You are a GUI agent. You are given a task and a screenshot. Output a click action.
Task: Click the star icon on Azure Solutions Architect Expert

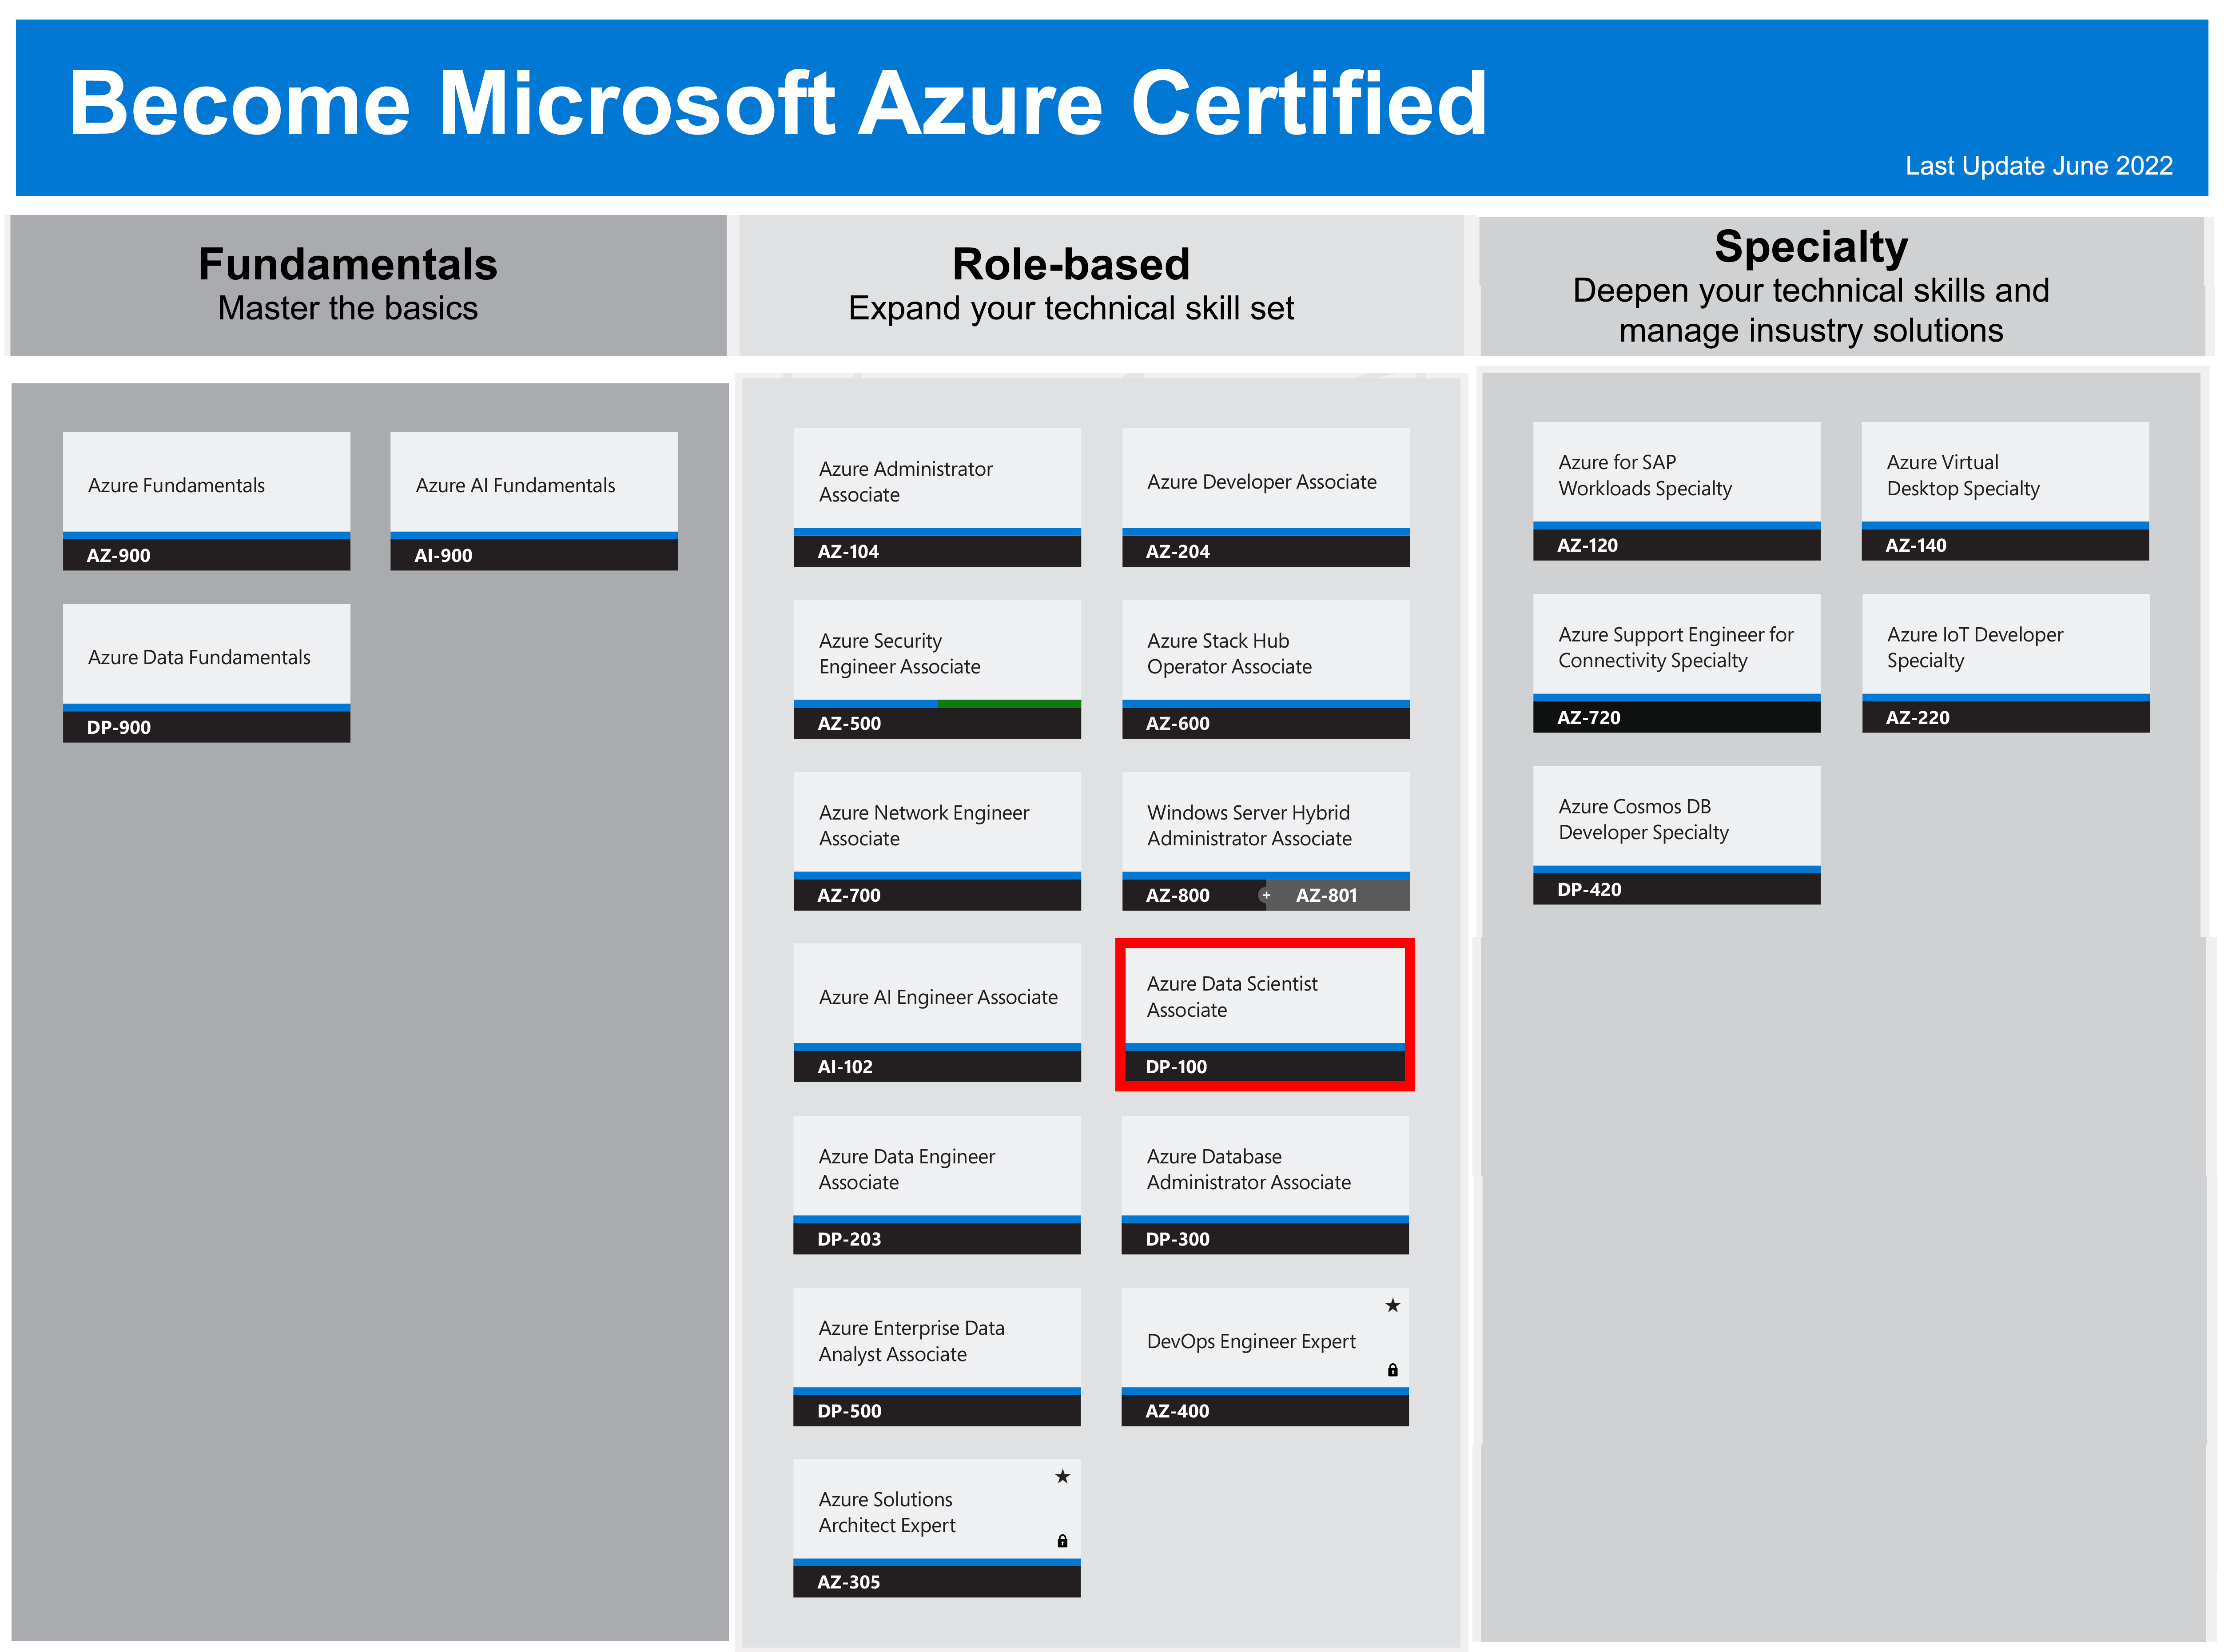coord(1062,1476)
